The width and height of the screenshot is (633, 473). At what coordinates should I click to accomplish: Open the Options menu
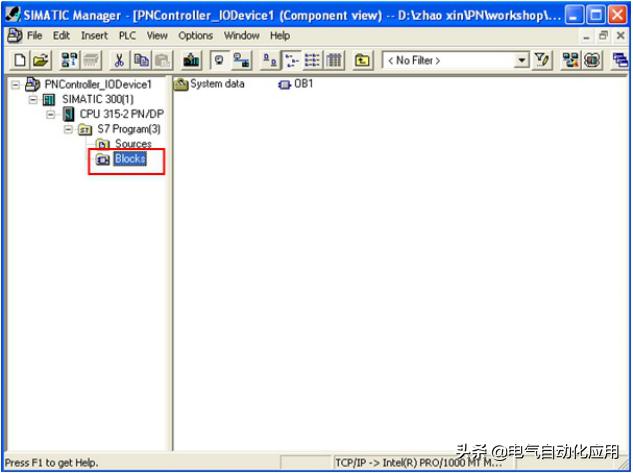click(x=195, y=36)
